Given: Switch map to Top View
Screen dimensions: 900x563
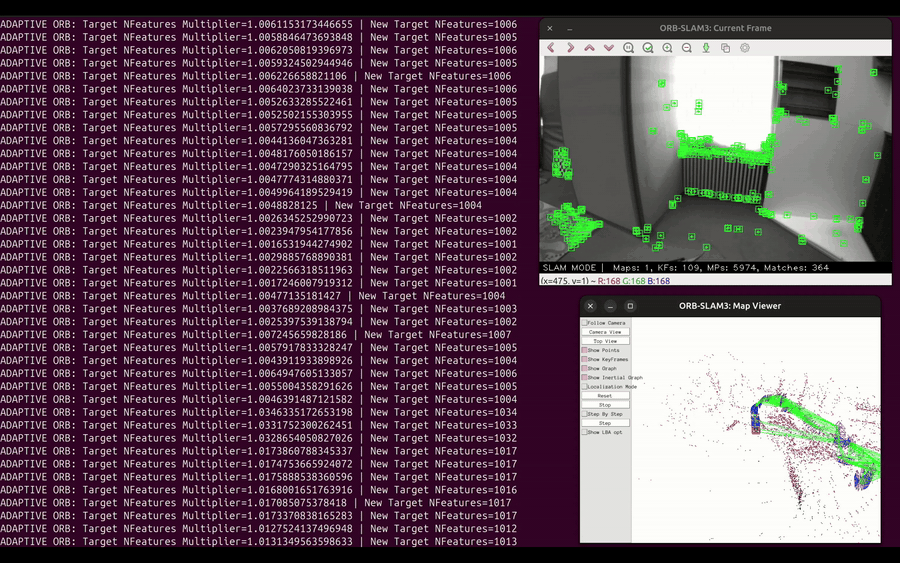Looking at the screenshot, I should [605, 341].
